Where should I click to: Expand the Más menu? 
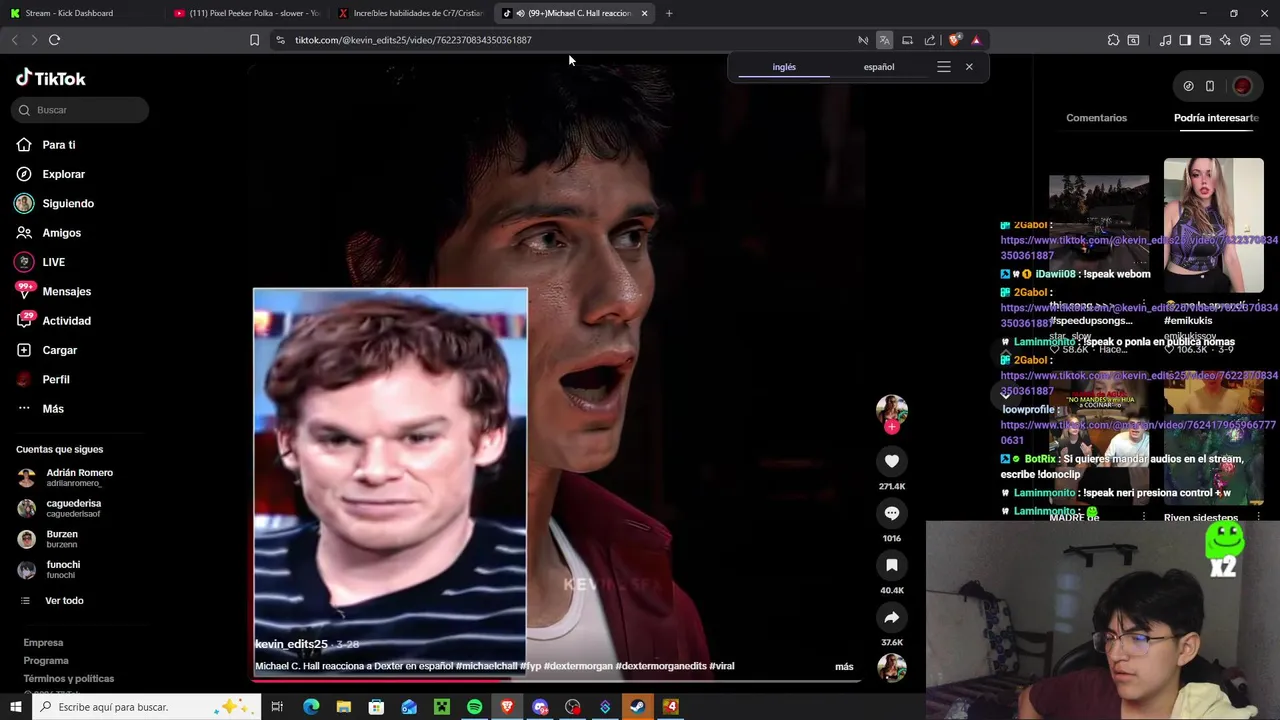pyautogui.click(x=52, y=408)
